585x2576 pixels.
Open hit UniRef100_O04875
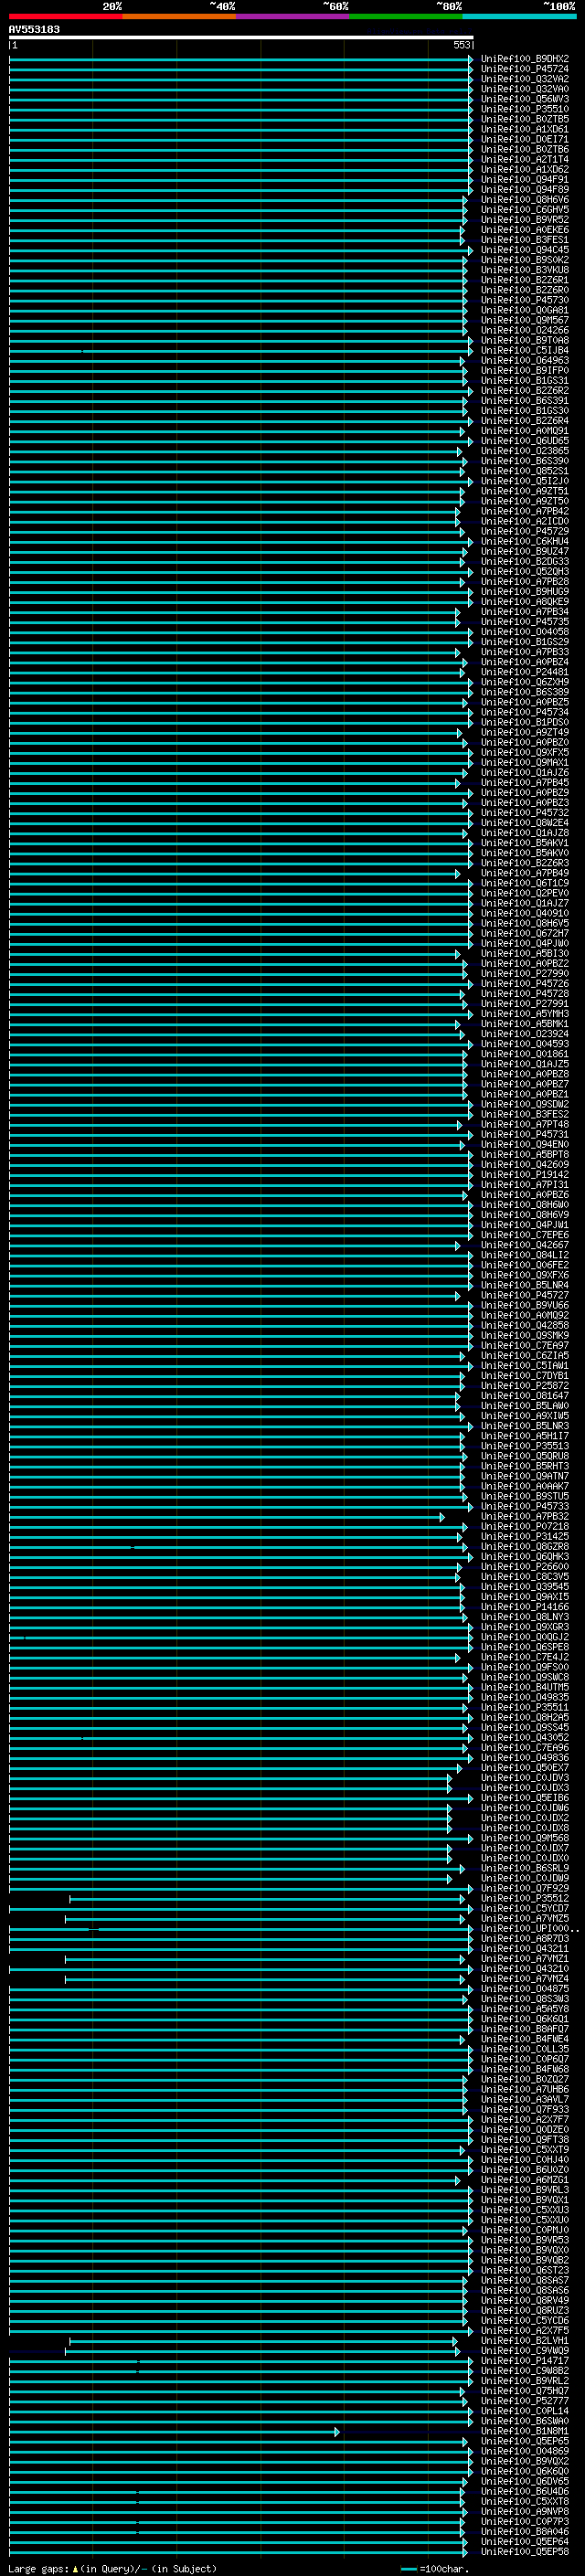pyautogui.click(x=525, y=1989)
